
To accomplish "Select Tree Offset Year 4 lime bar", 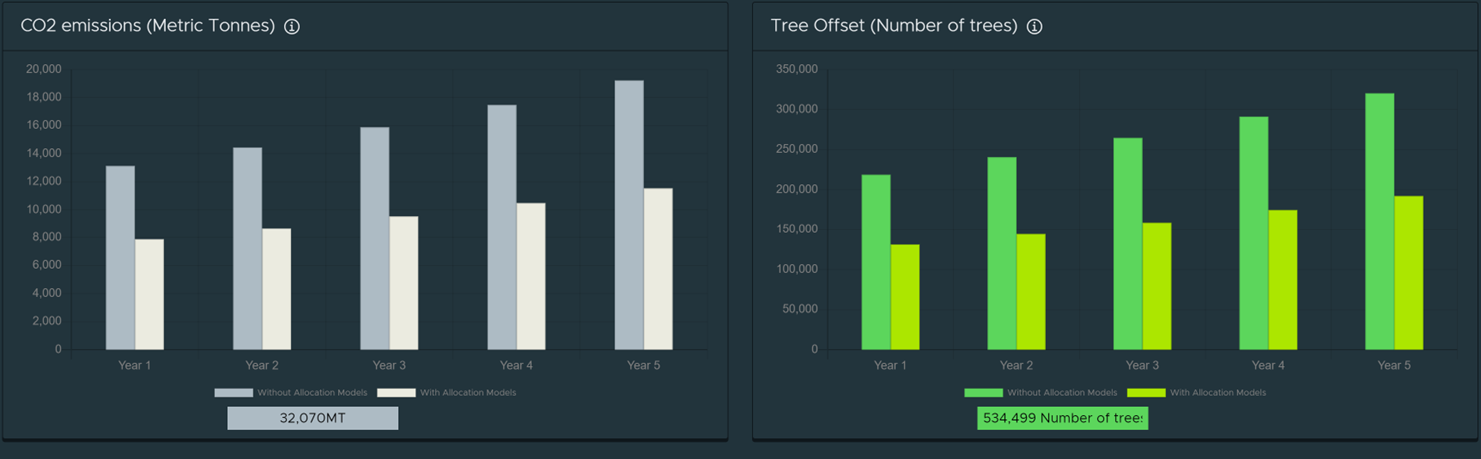I will click(x=1283, y=280).
